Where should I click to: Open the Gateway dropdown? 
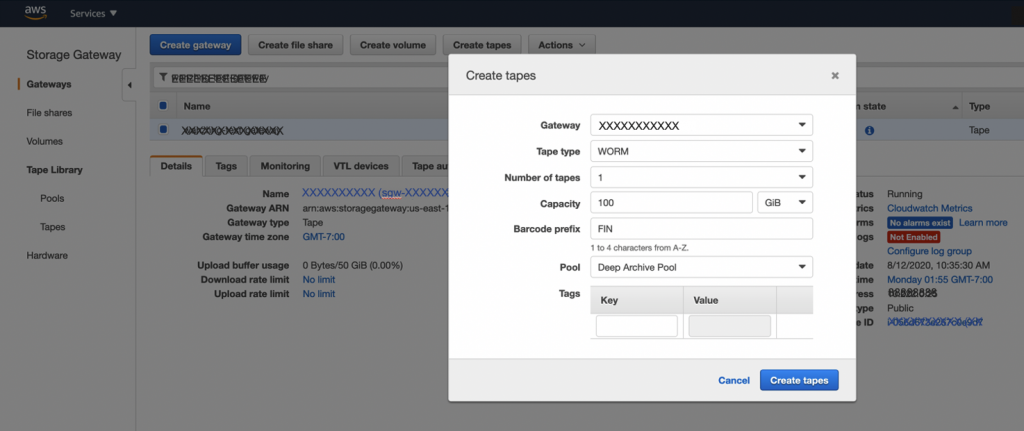tap(701, 125)
